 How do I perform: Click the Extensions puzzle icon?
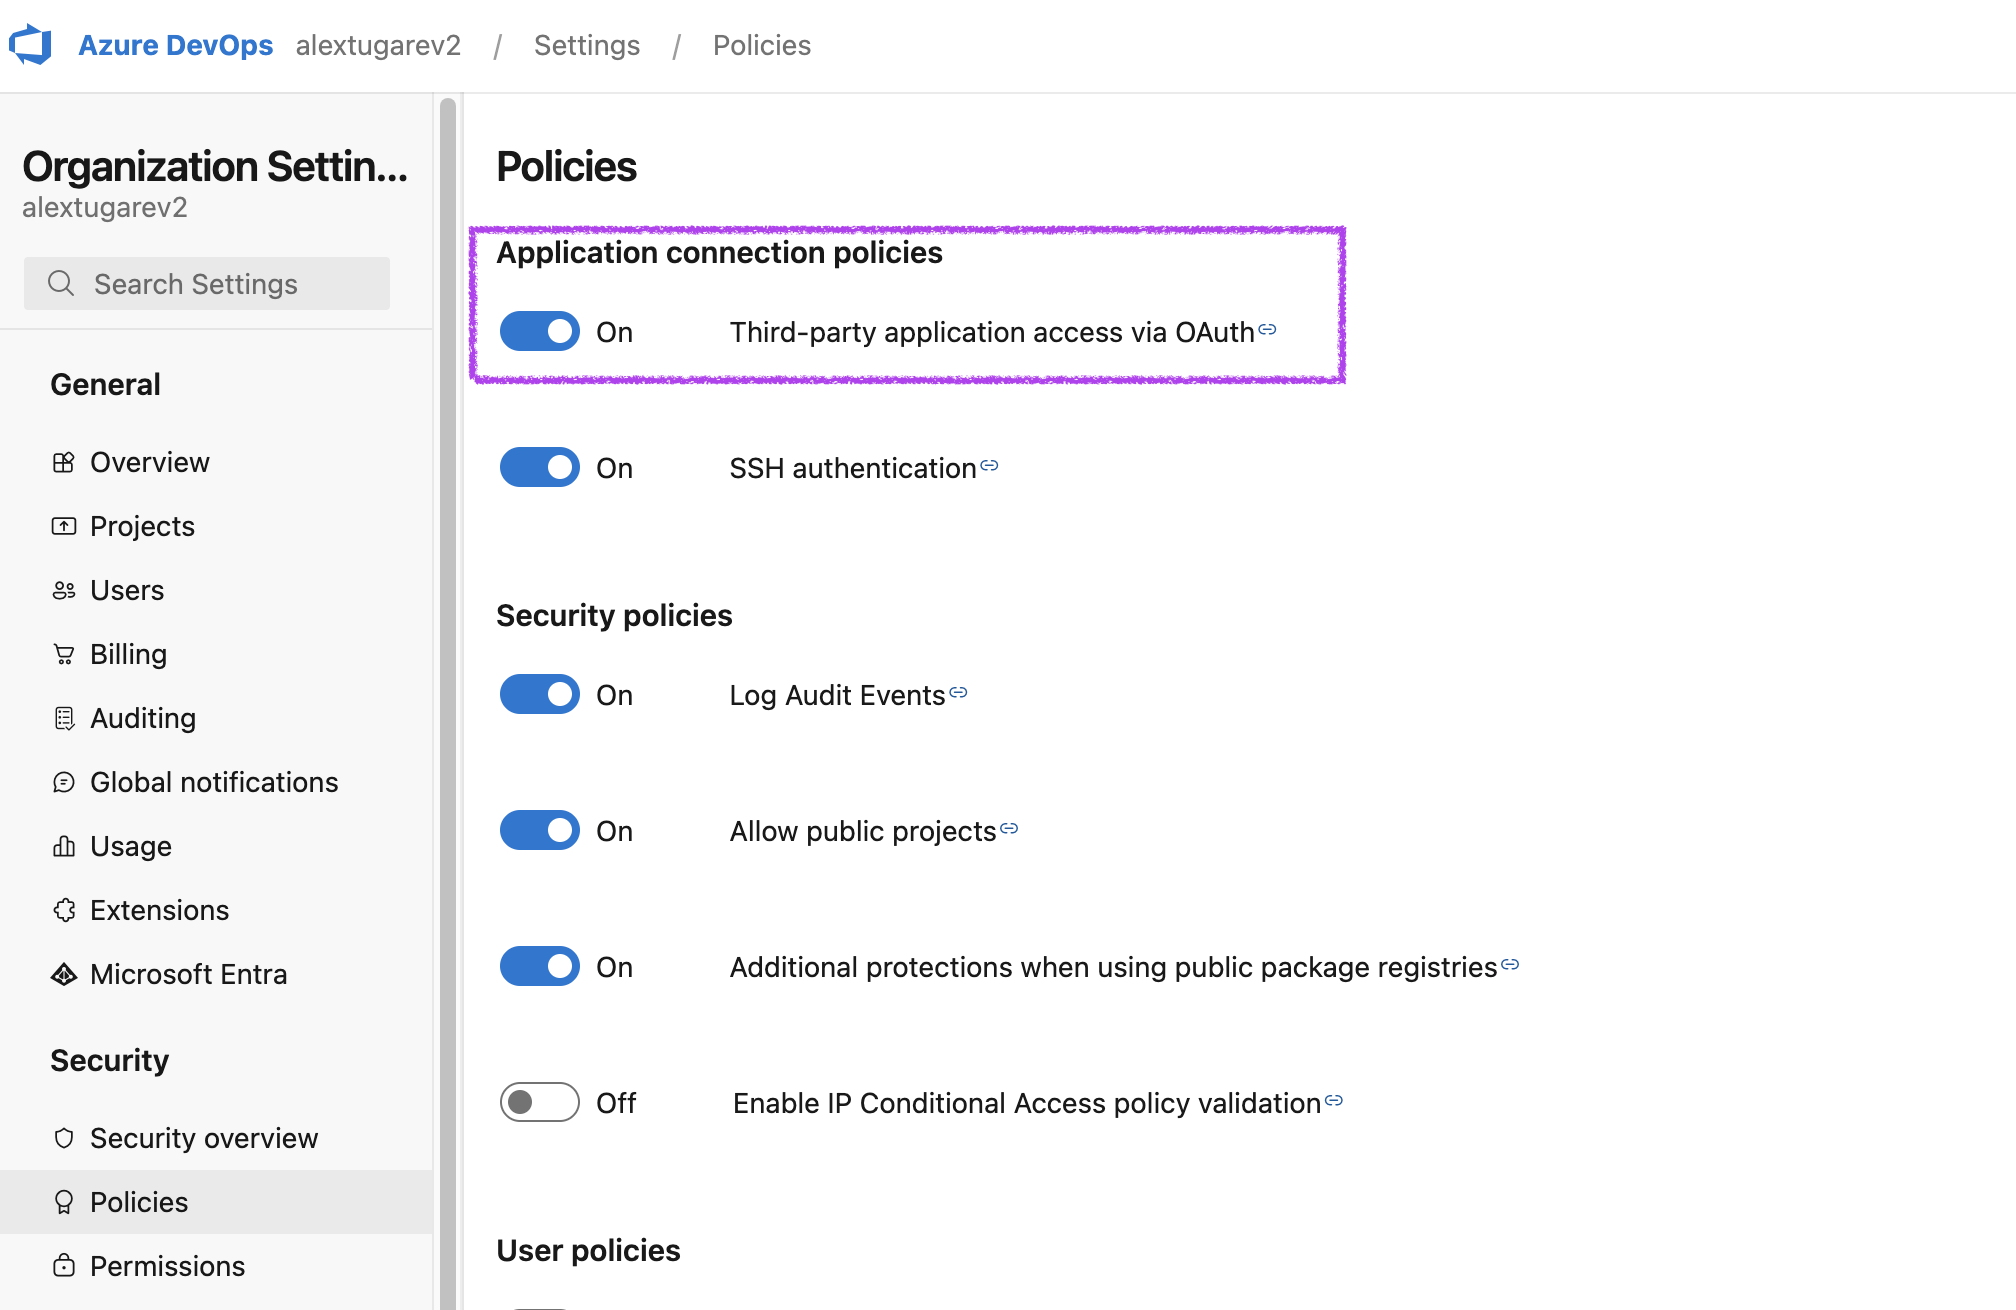point(64,910)
